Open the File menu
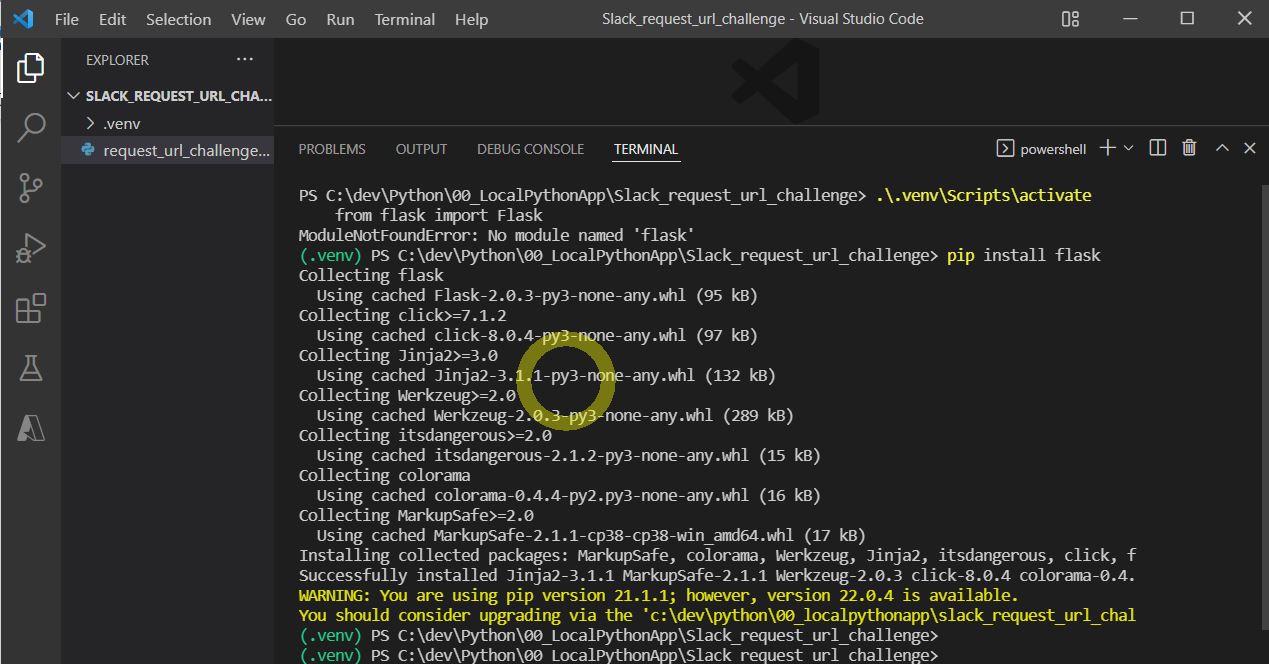1269x664 pixels. click(x=67, y=19)
